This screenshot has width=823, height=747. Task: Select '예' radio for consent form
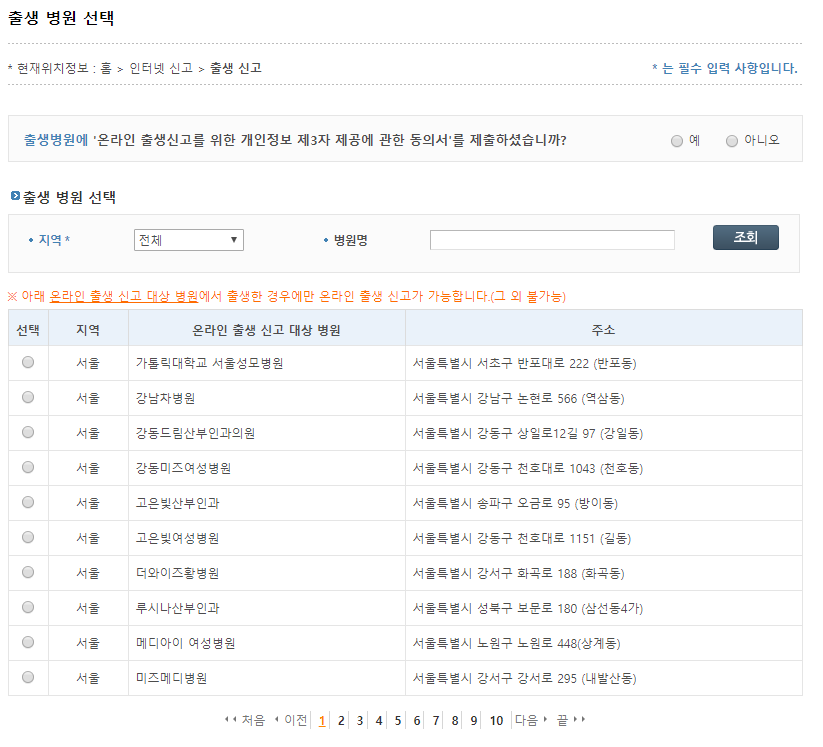click(x=677, y=141)
